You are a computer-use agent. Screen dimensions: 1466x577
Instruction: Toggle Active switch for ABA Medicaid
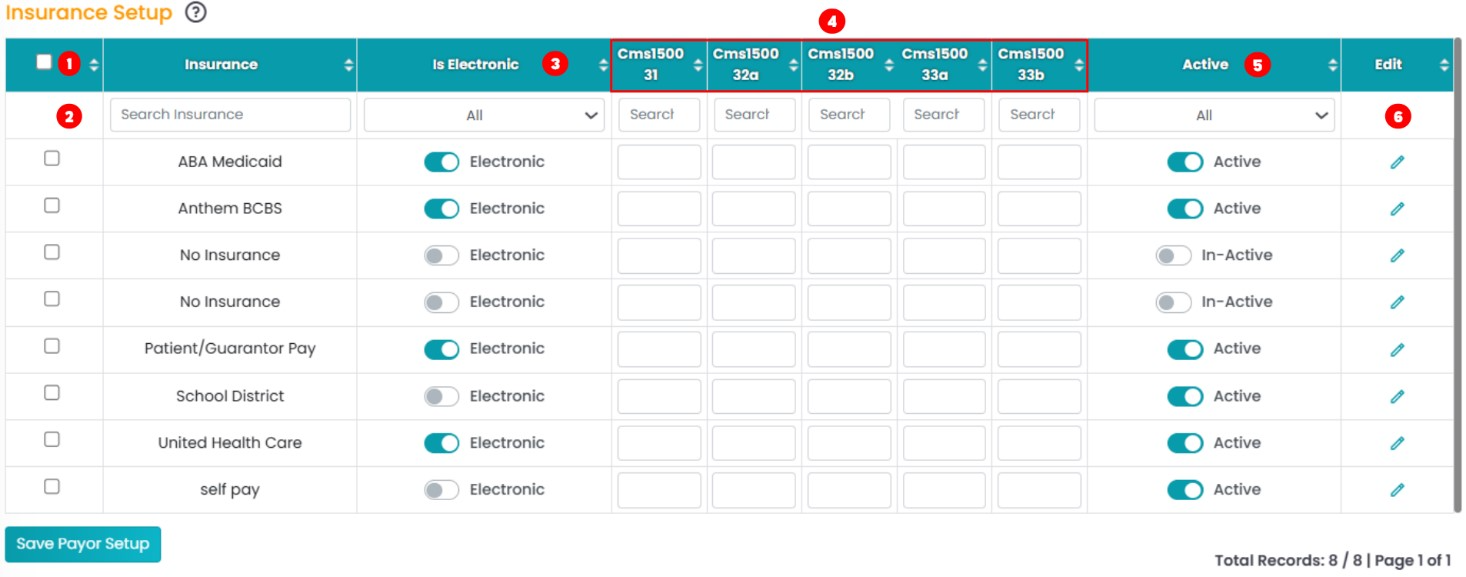(x=1185, y=162)
